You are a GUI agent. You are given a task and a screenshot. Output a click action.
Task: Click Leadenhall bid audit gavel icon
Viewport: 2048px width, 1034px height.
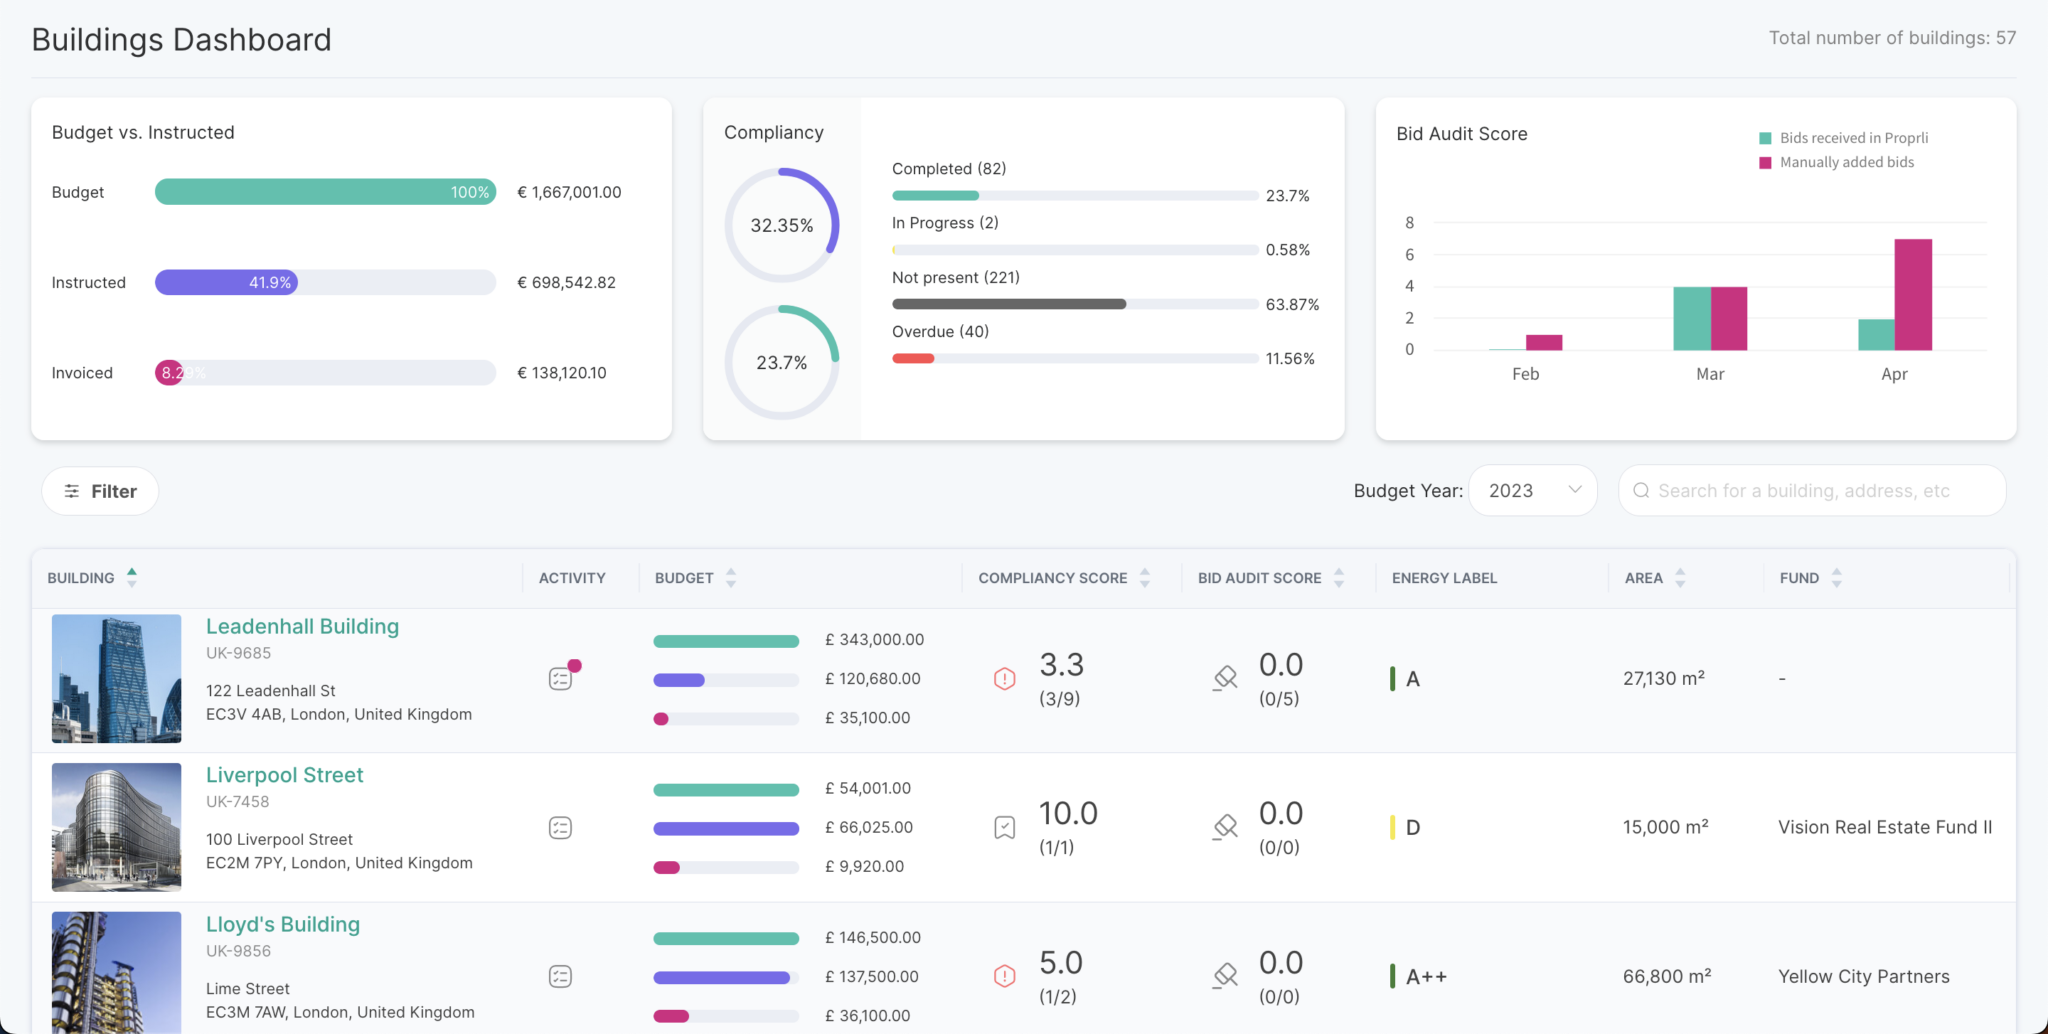click(1225, 679)
